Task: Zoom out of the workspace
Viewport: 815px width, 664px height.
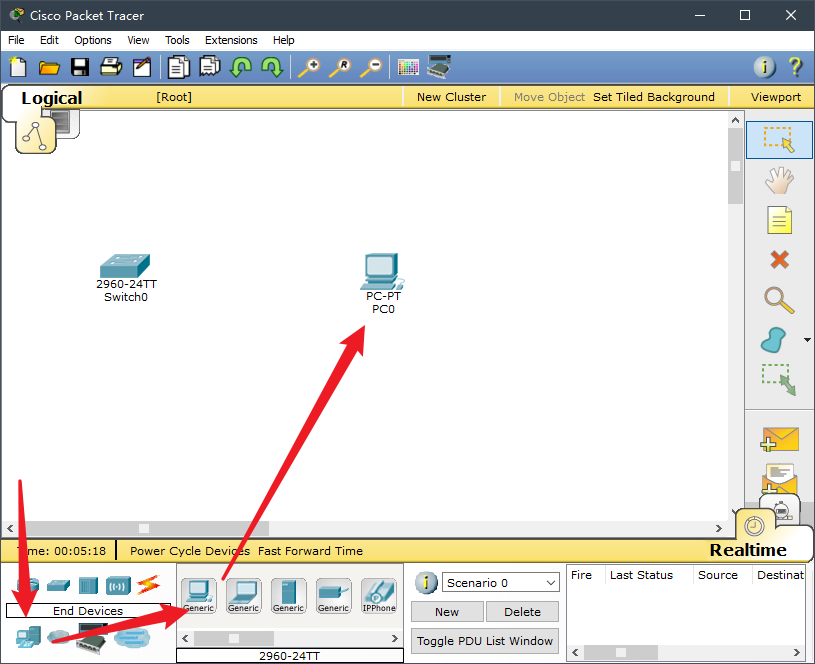Action: (x=371, y=68)
